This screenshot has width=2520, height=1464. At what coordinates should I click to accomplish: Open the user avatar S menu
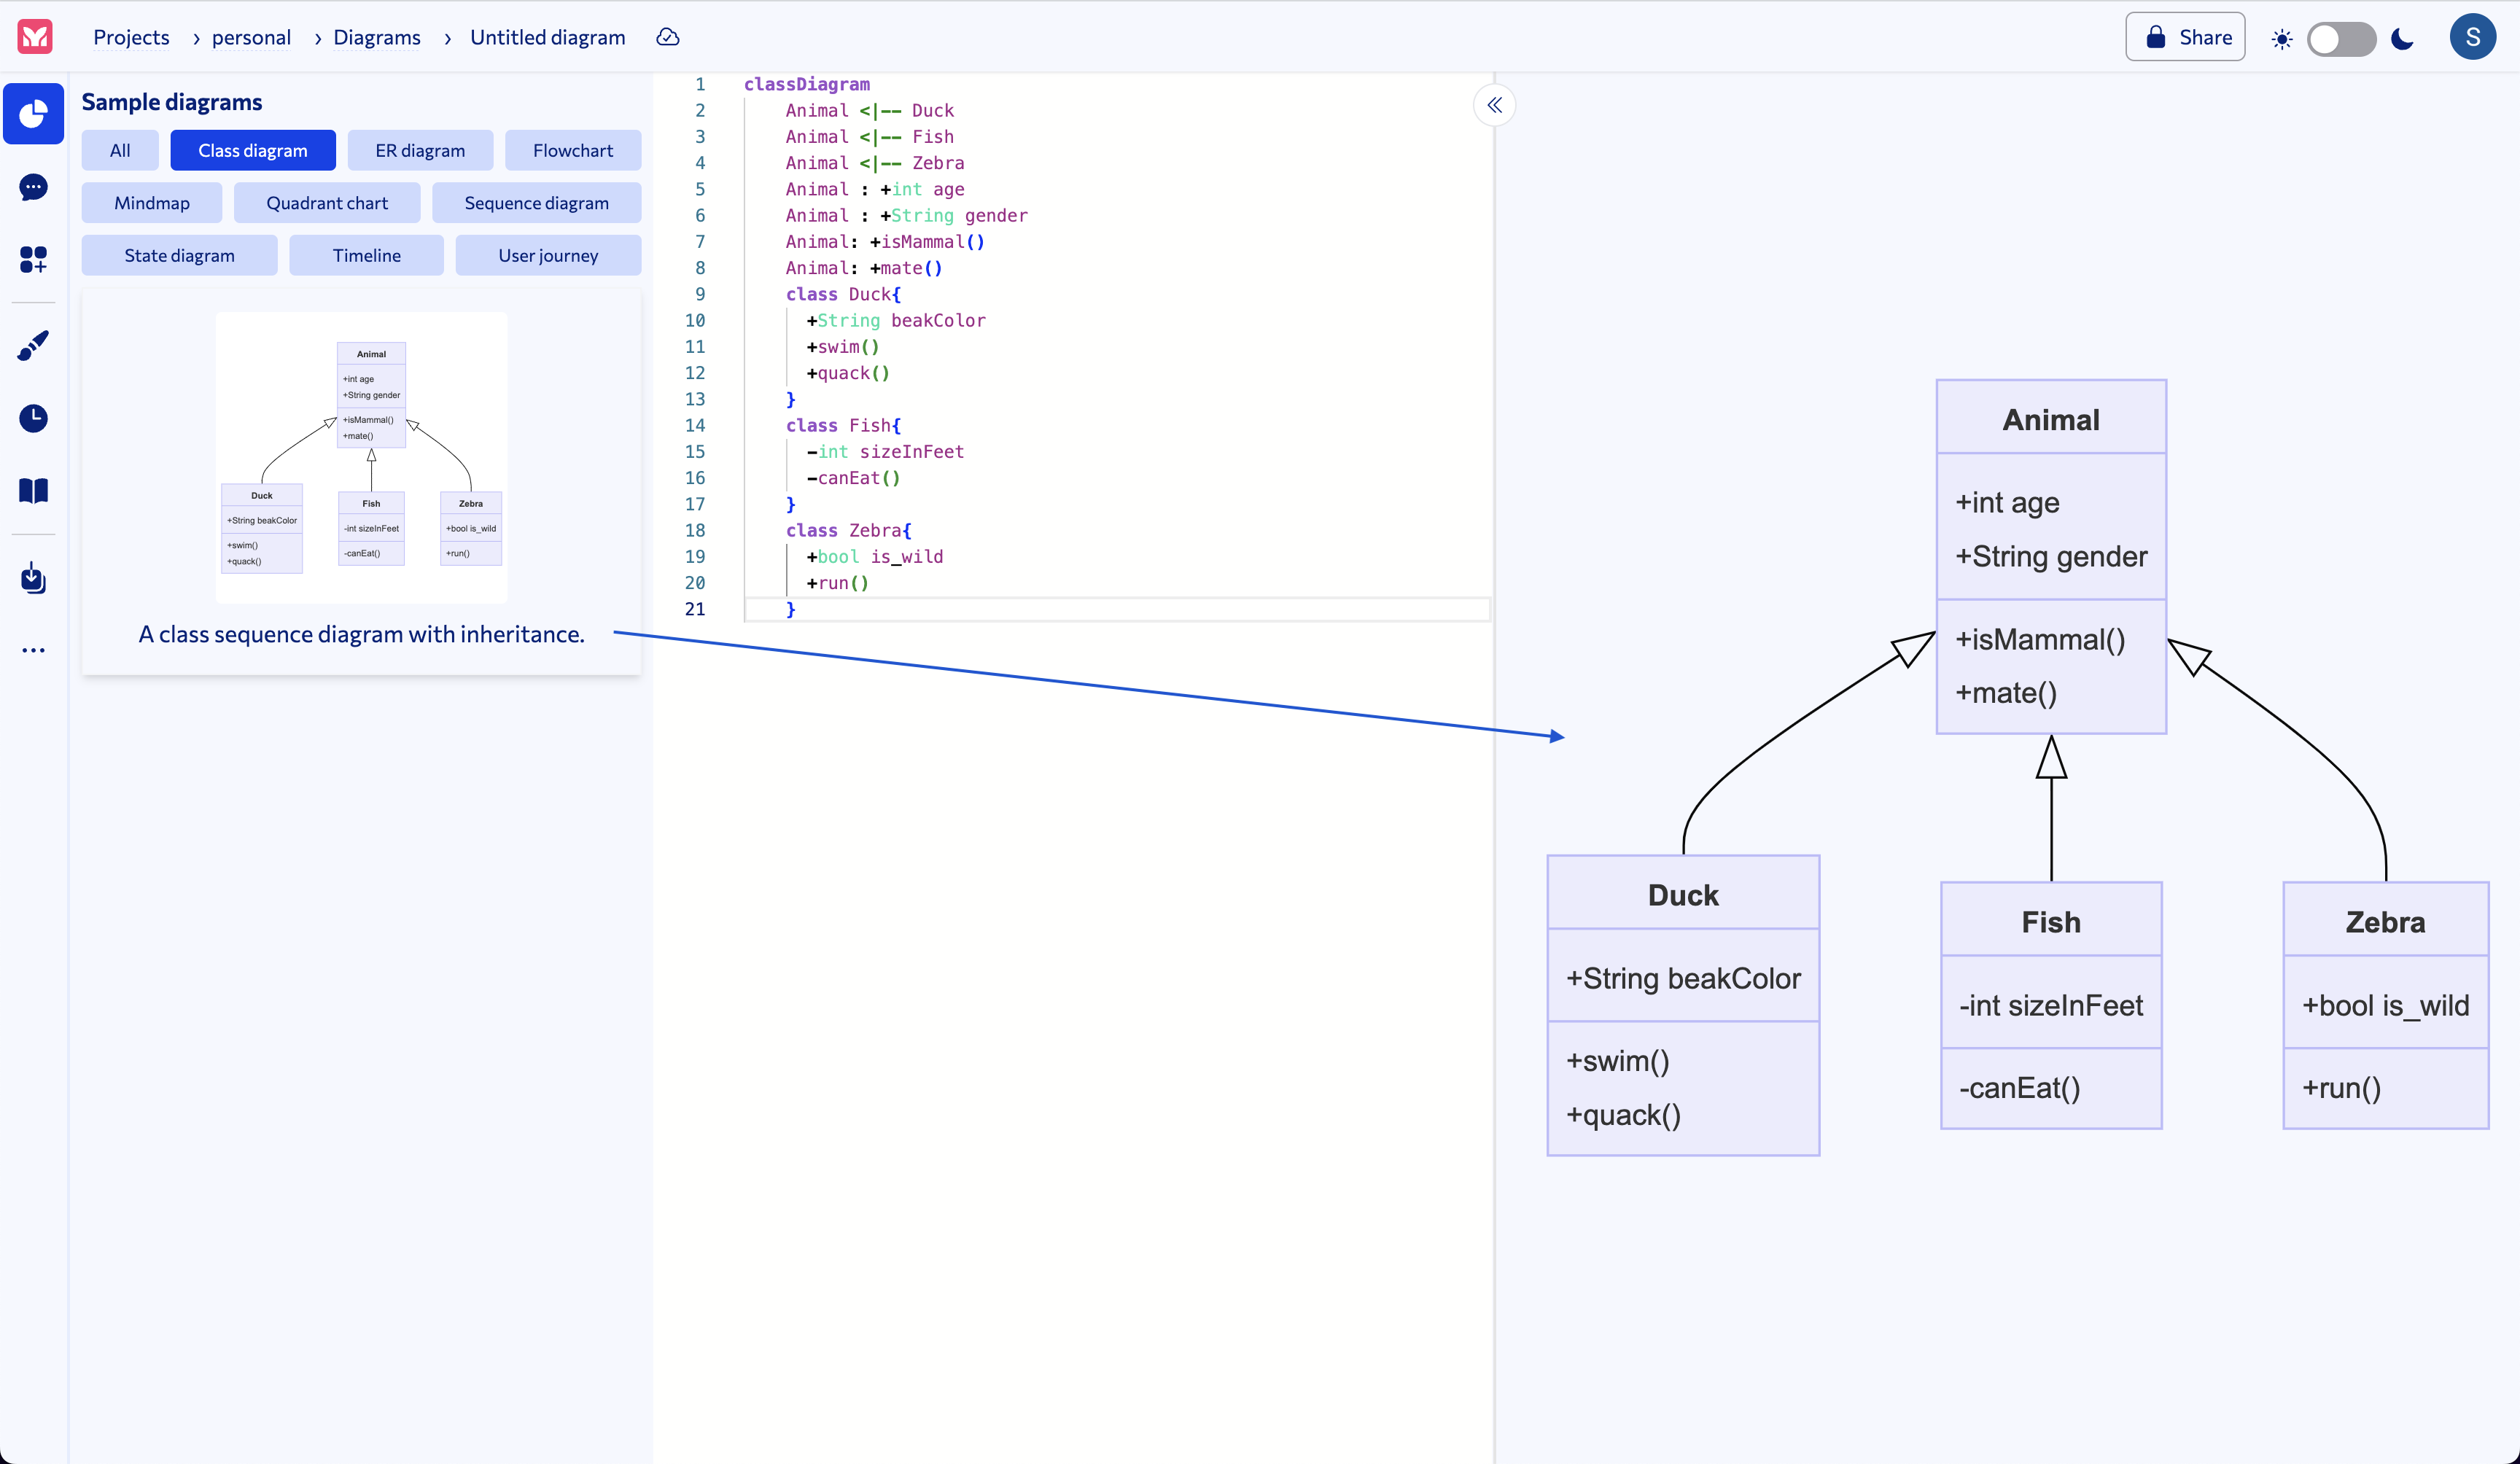2472,37
